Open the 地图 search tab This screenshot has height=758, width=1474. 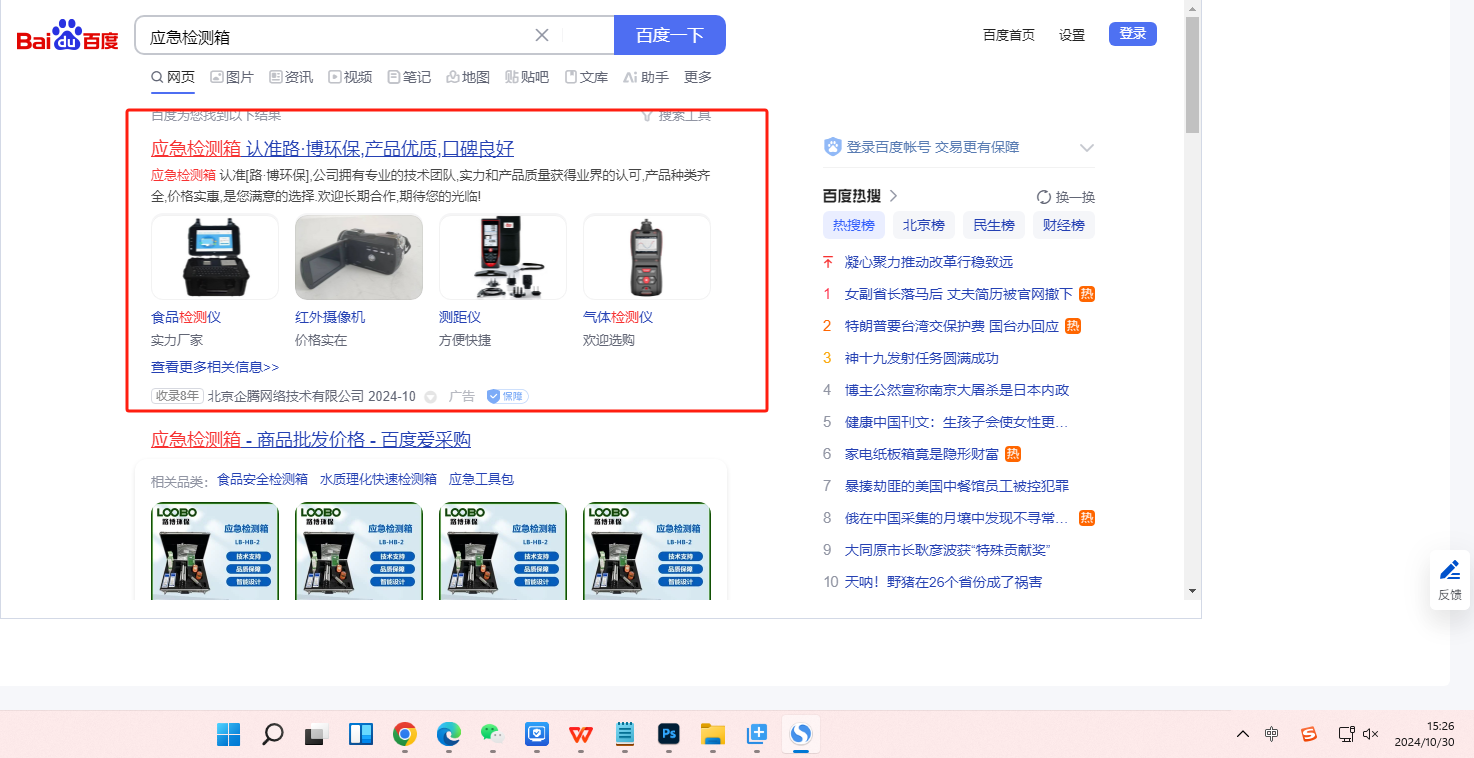(x=468, y=77)
